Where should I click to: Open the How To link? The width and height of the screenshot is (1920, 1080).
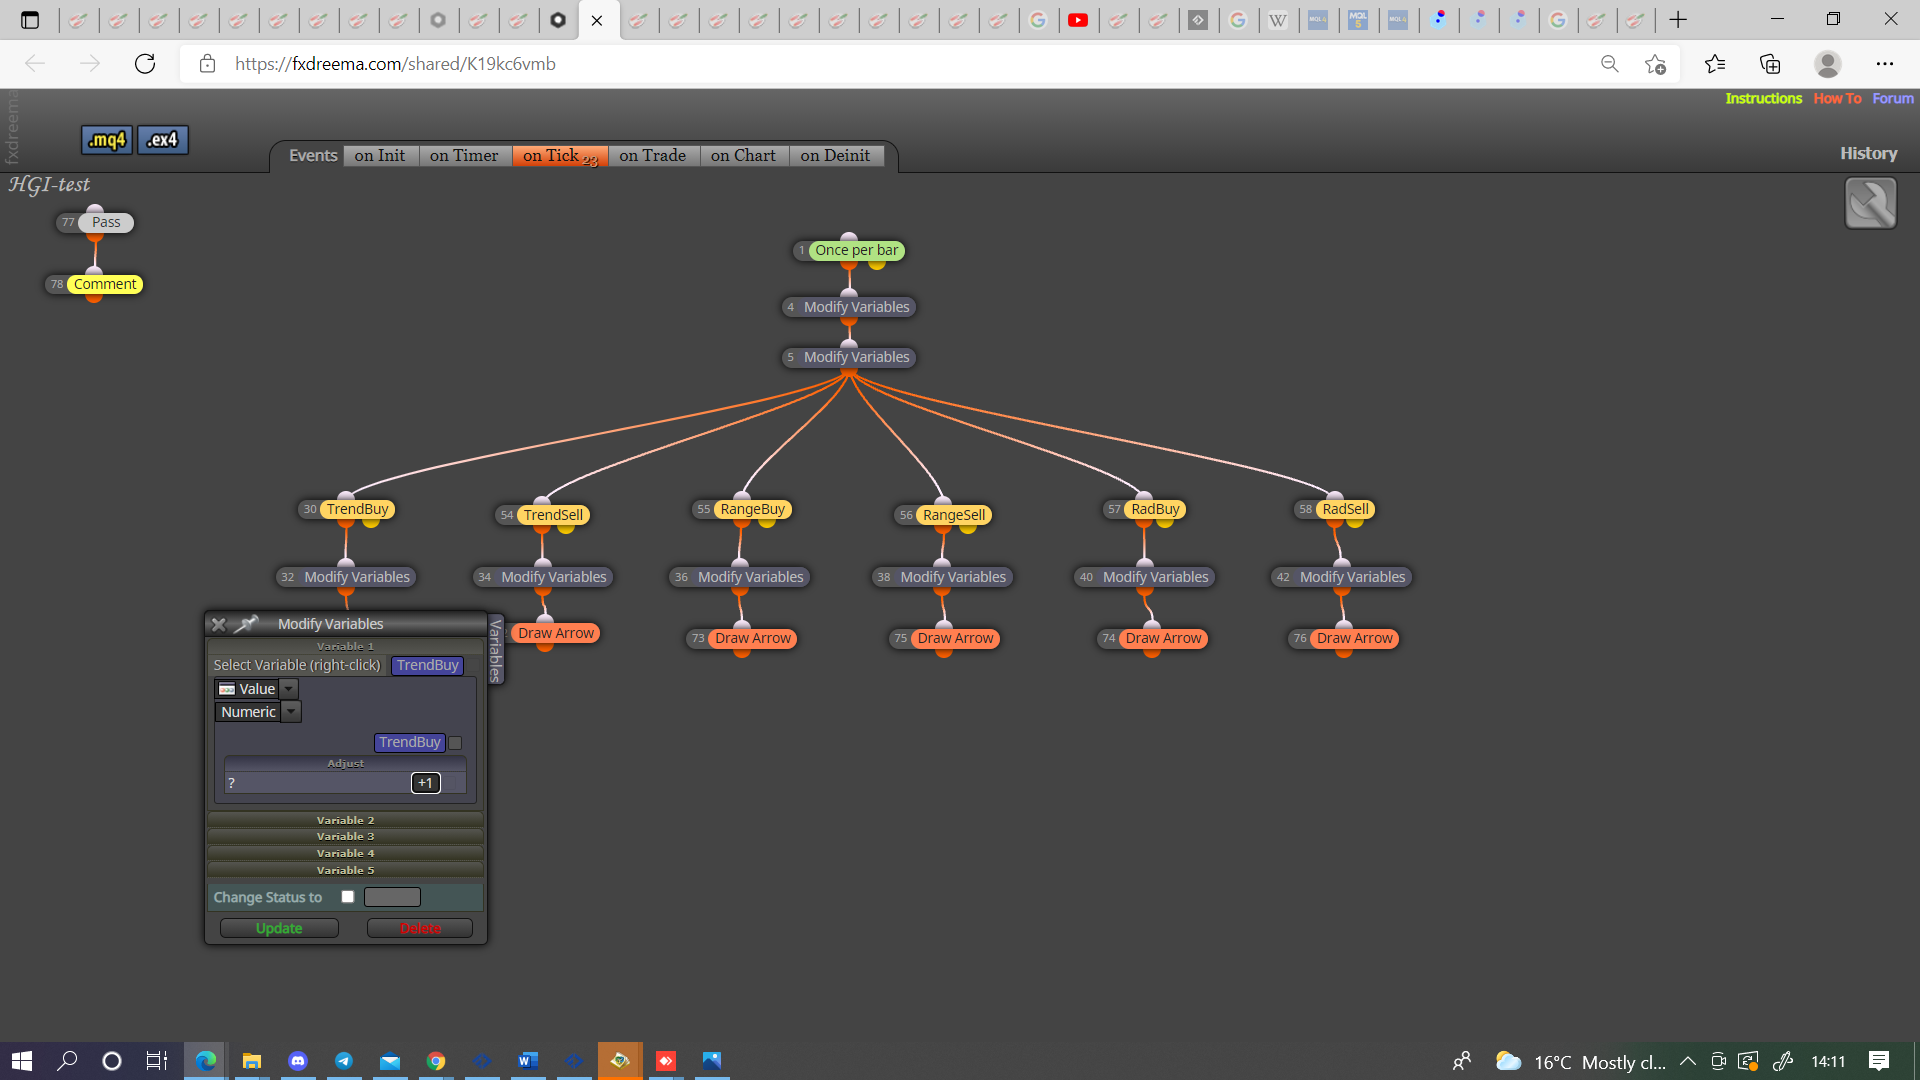coord(1838,98)
